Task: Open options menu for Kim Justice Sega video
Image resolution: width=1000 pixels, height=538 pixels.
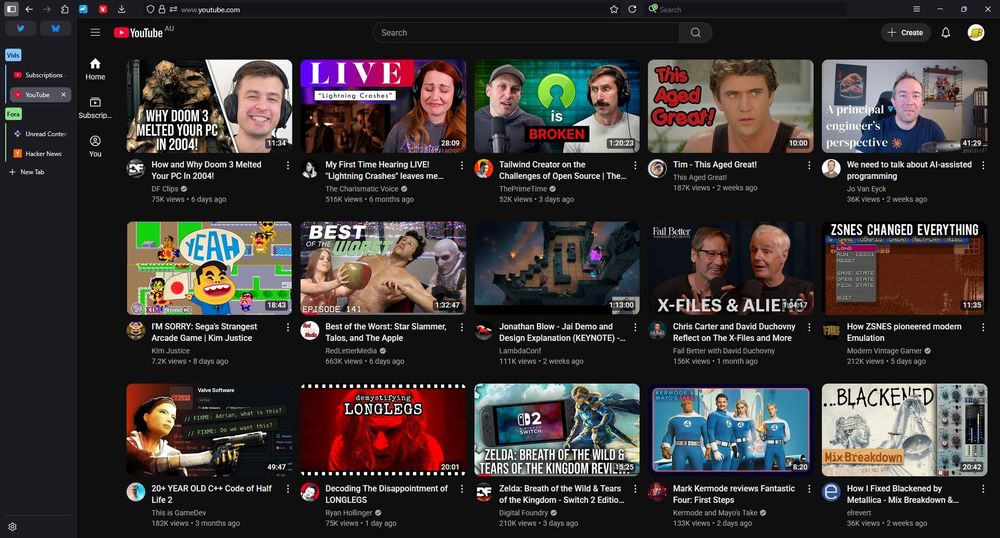Action: (x=288, y=327)
